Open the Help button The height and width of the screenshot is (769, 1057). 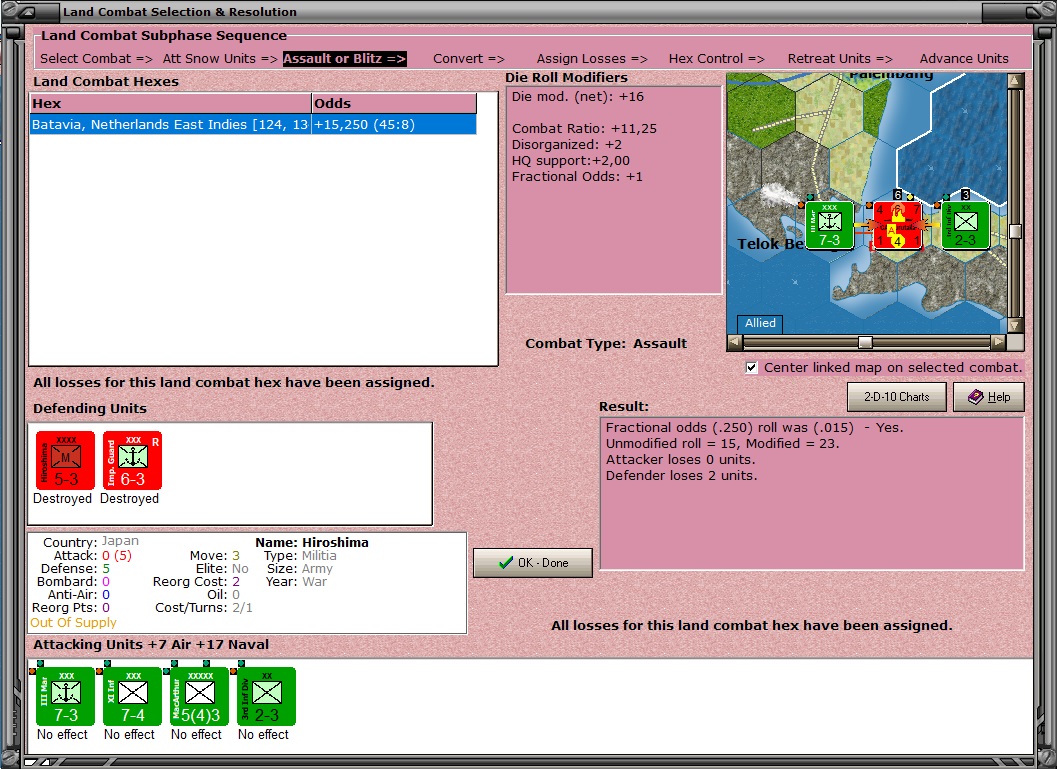point(989,397)
